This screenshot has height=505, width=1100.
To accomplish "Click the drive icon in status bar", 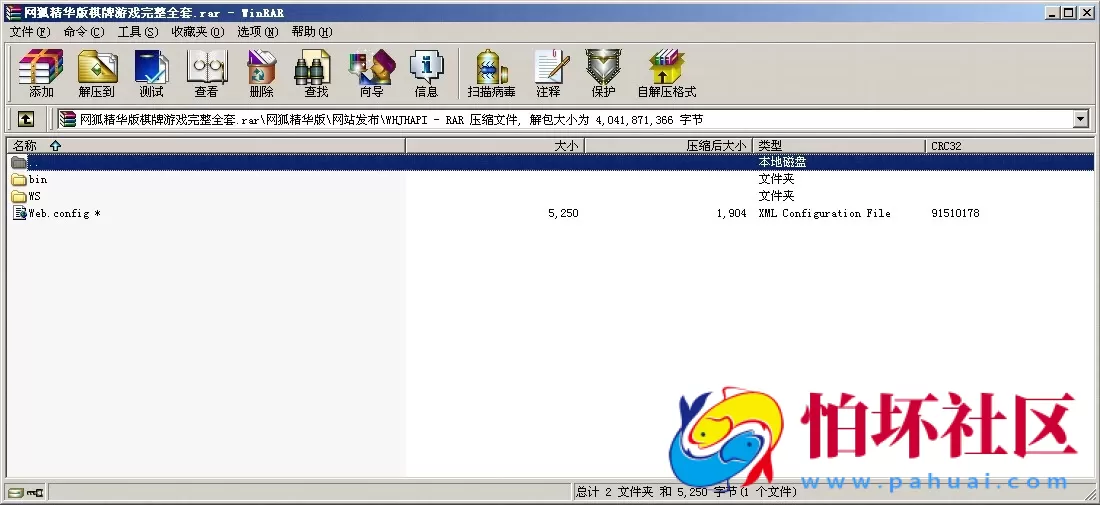I will (x=15, y=493).
